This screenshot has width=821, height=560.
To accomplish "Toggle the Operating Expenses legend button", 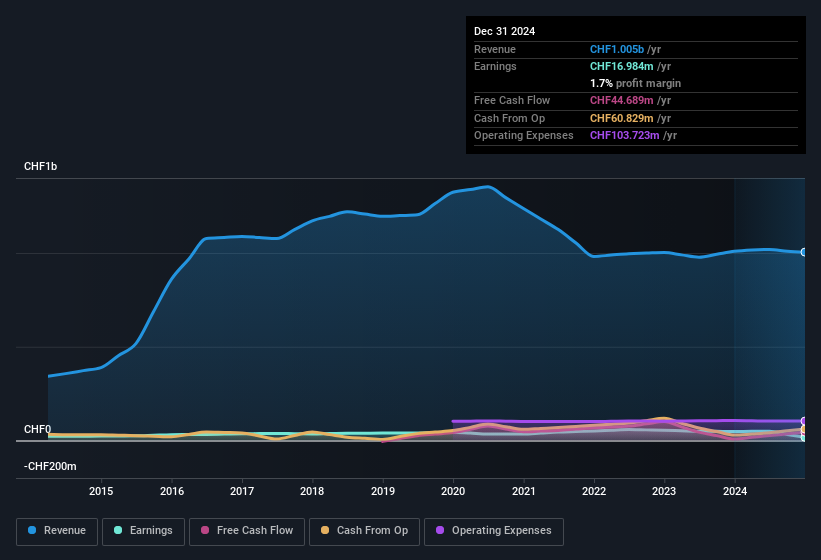I will pos(494,532).
